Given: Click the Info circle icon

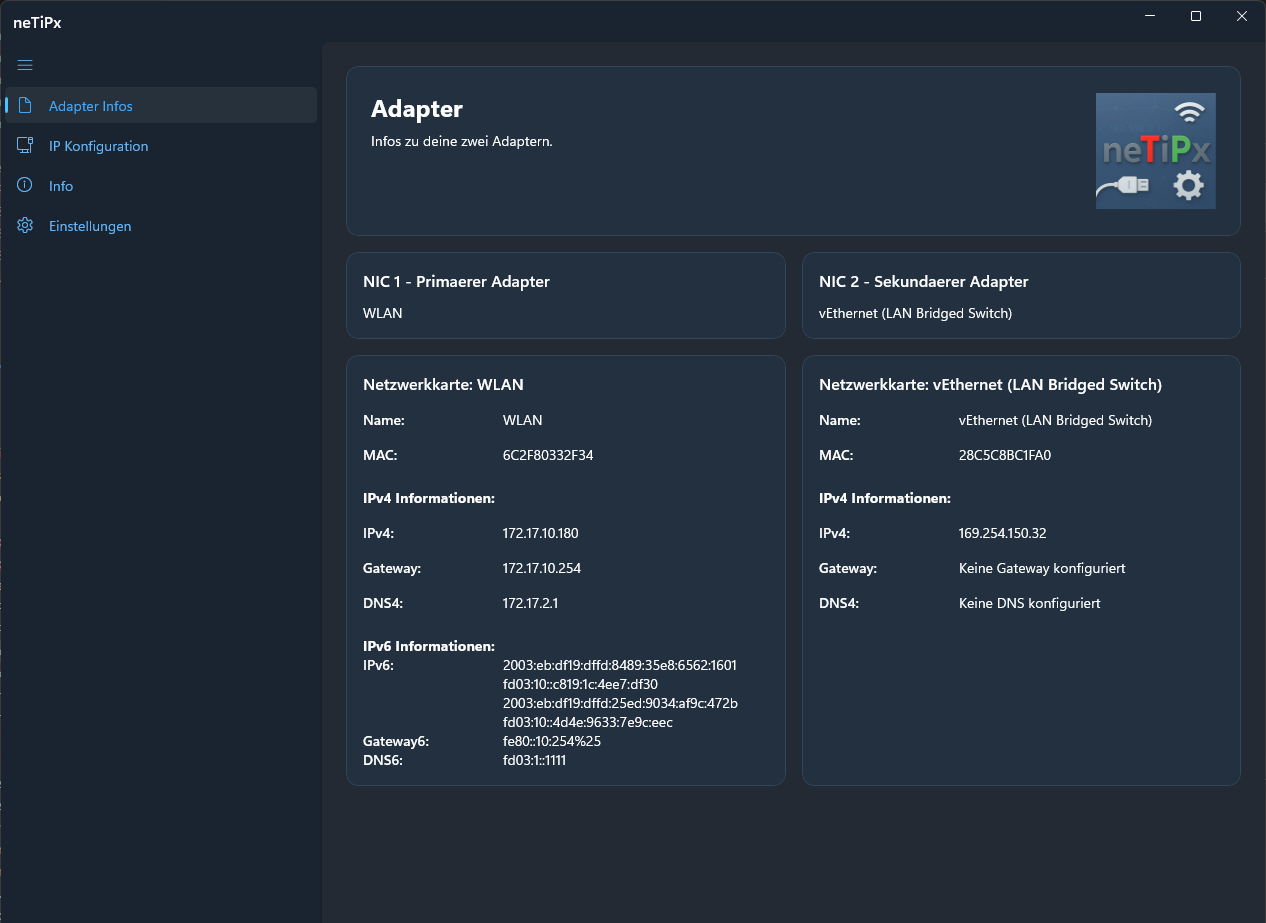Looking at the screenshot, I should [x=26, y=186].
